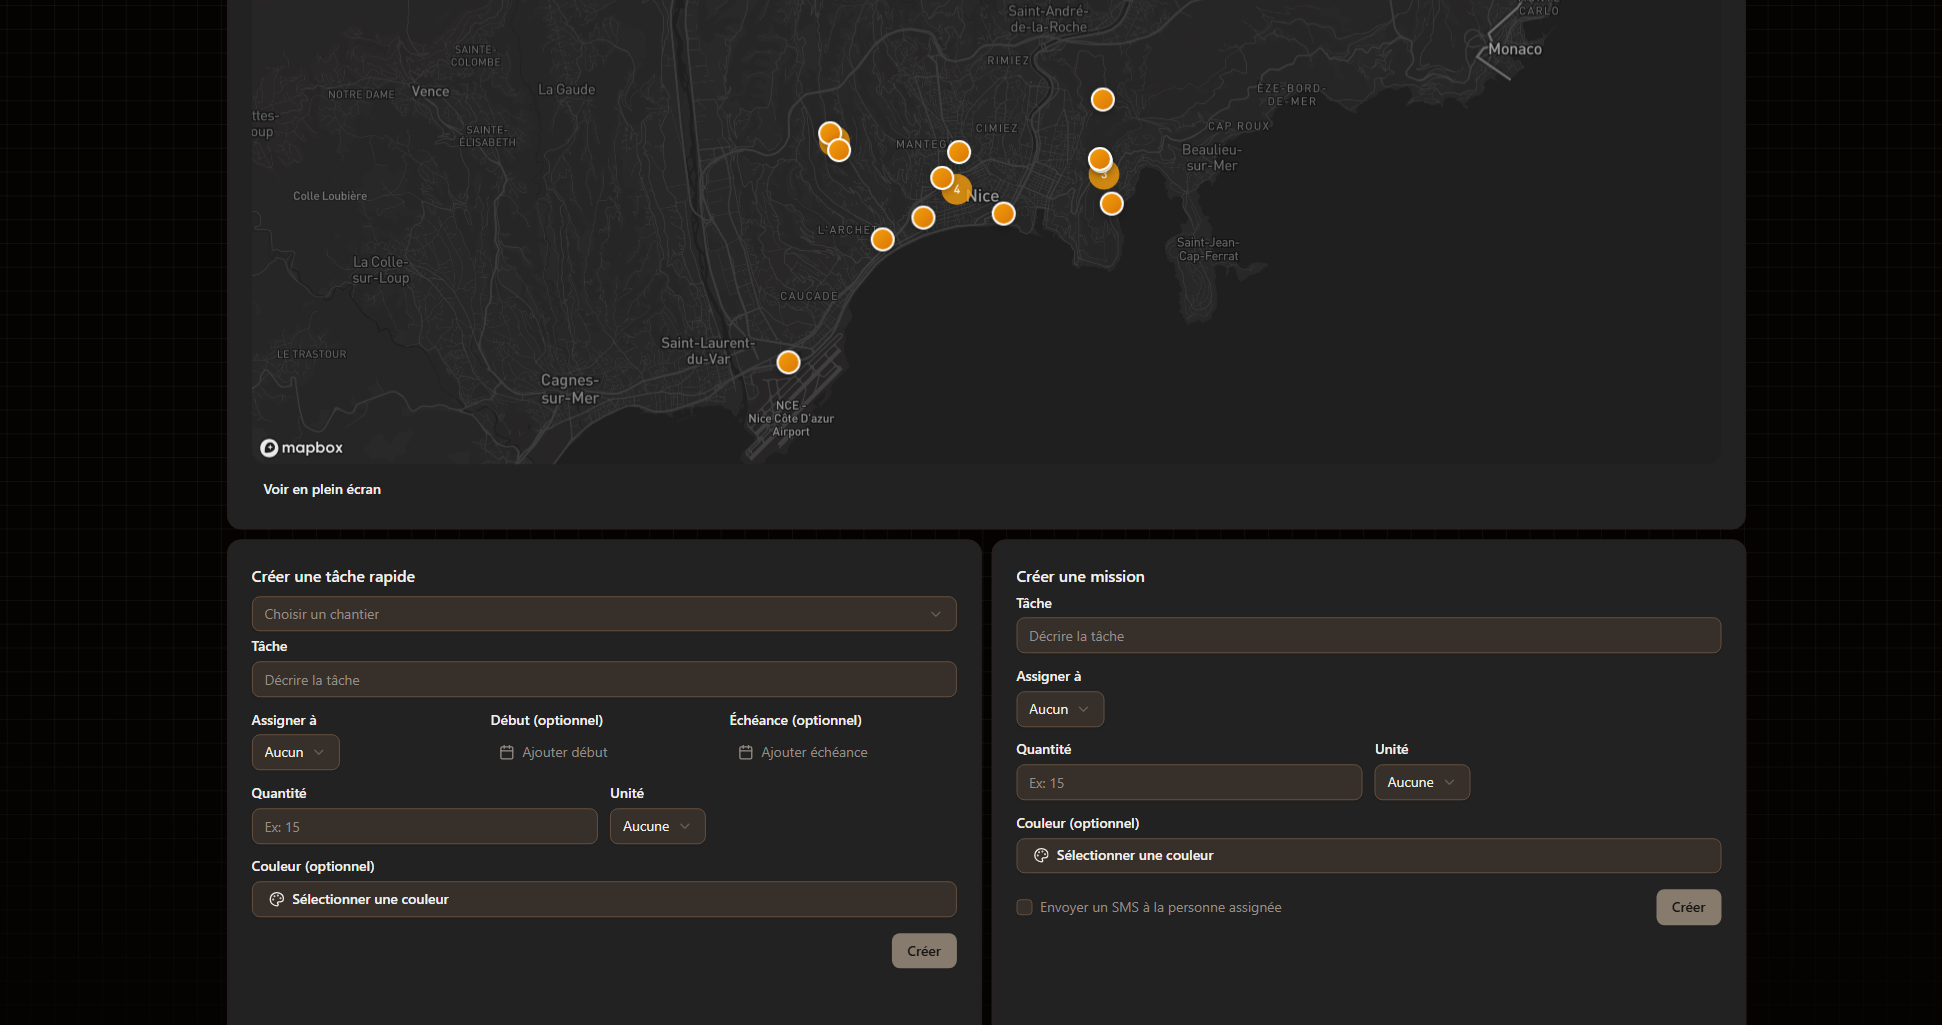
Task: Click the Vence label on the map
Action: (x=430, y=91)
